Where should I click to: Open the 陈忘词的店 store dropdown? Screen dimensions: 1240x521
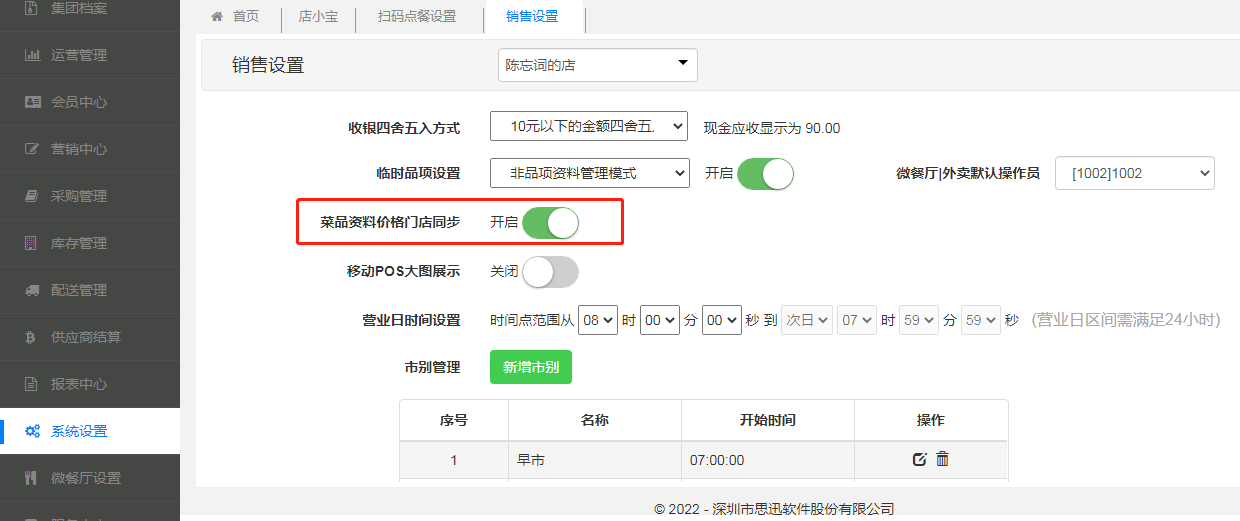597,65
